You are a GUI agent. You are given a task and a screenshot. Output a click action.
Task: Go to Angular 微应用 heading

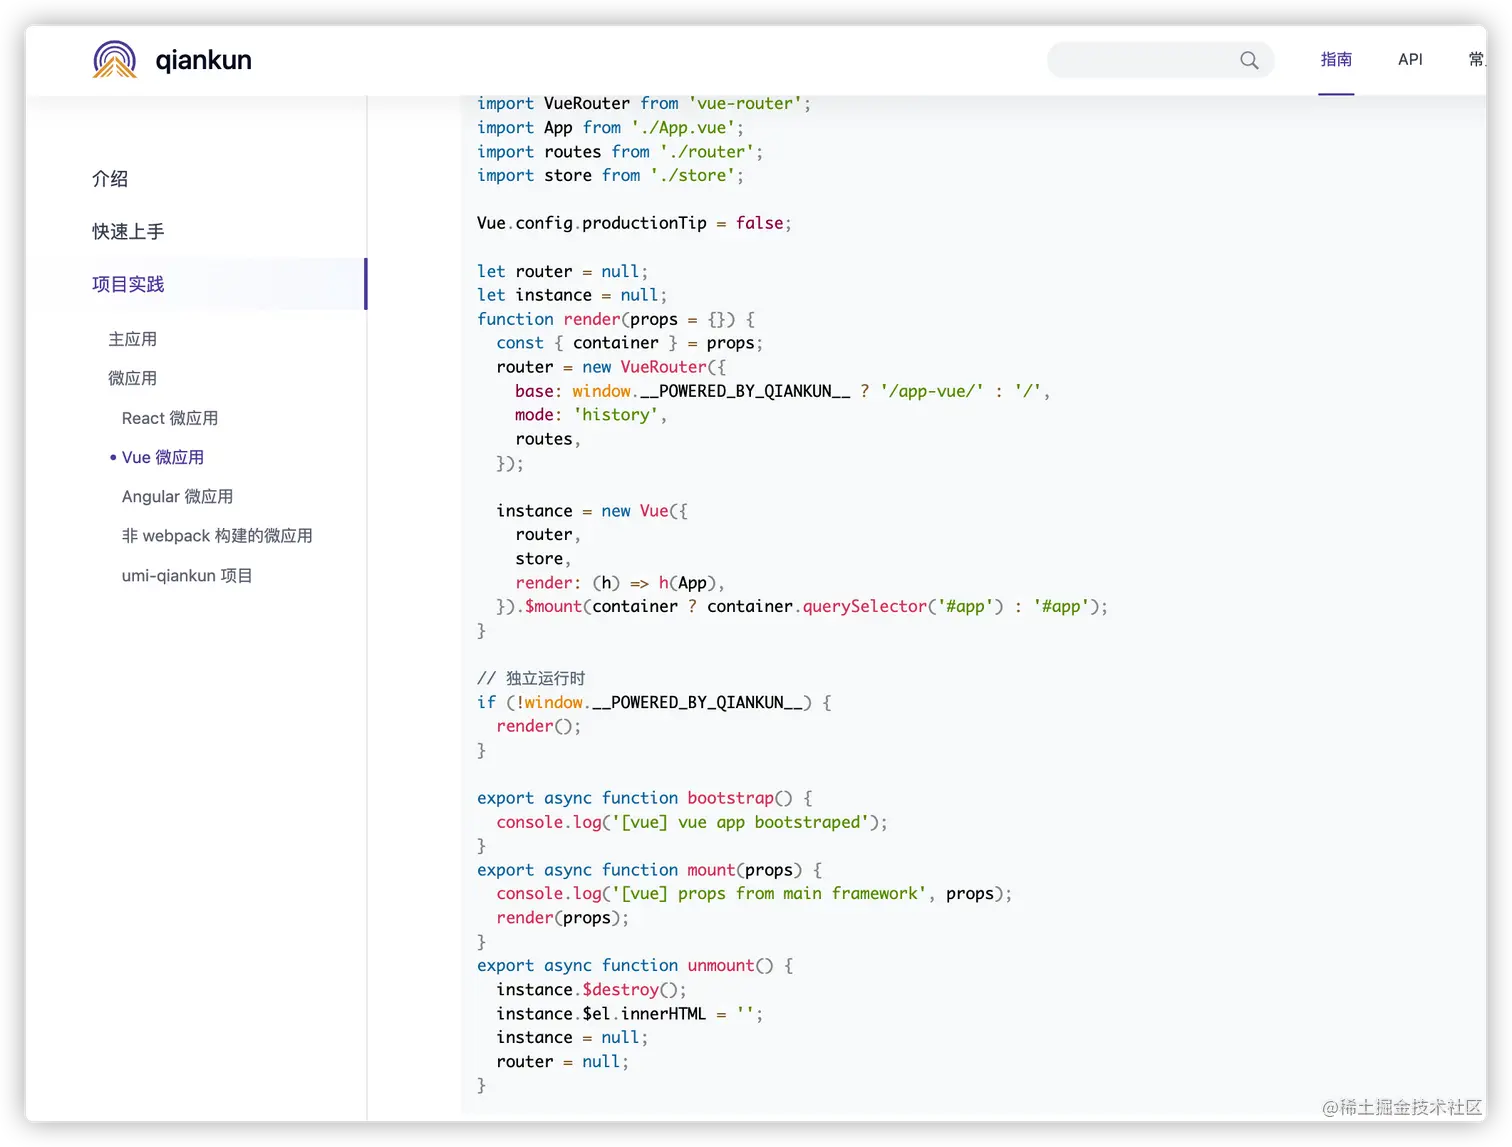(177, 497)
